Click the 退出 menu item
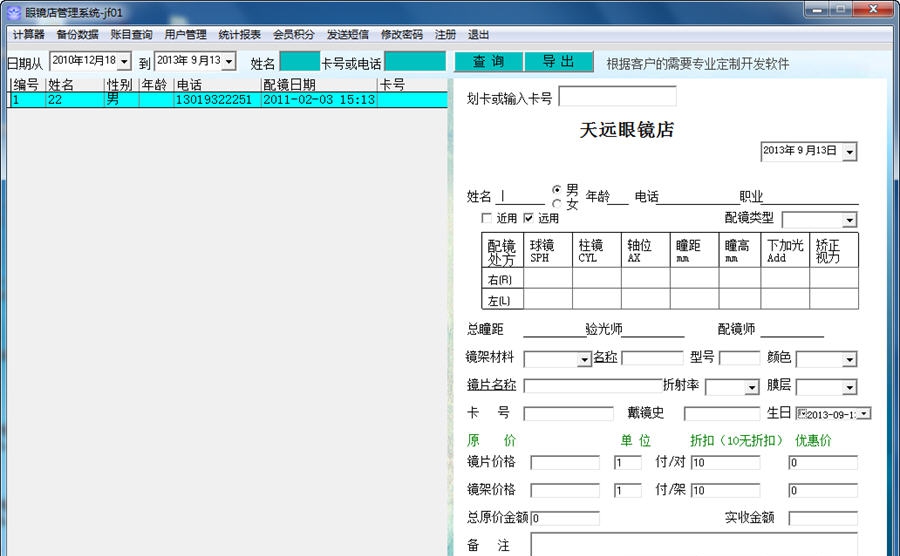The height and width of the screenshot is (556, 900). [x=478, y=34]
